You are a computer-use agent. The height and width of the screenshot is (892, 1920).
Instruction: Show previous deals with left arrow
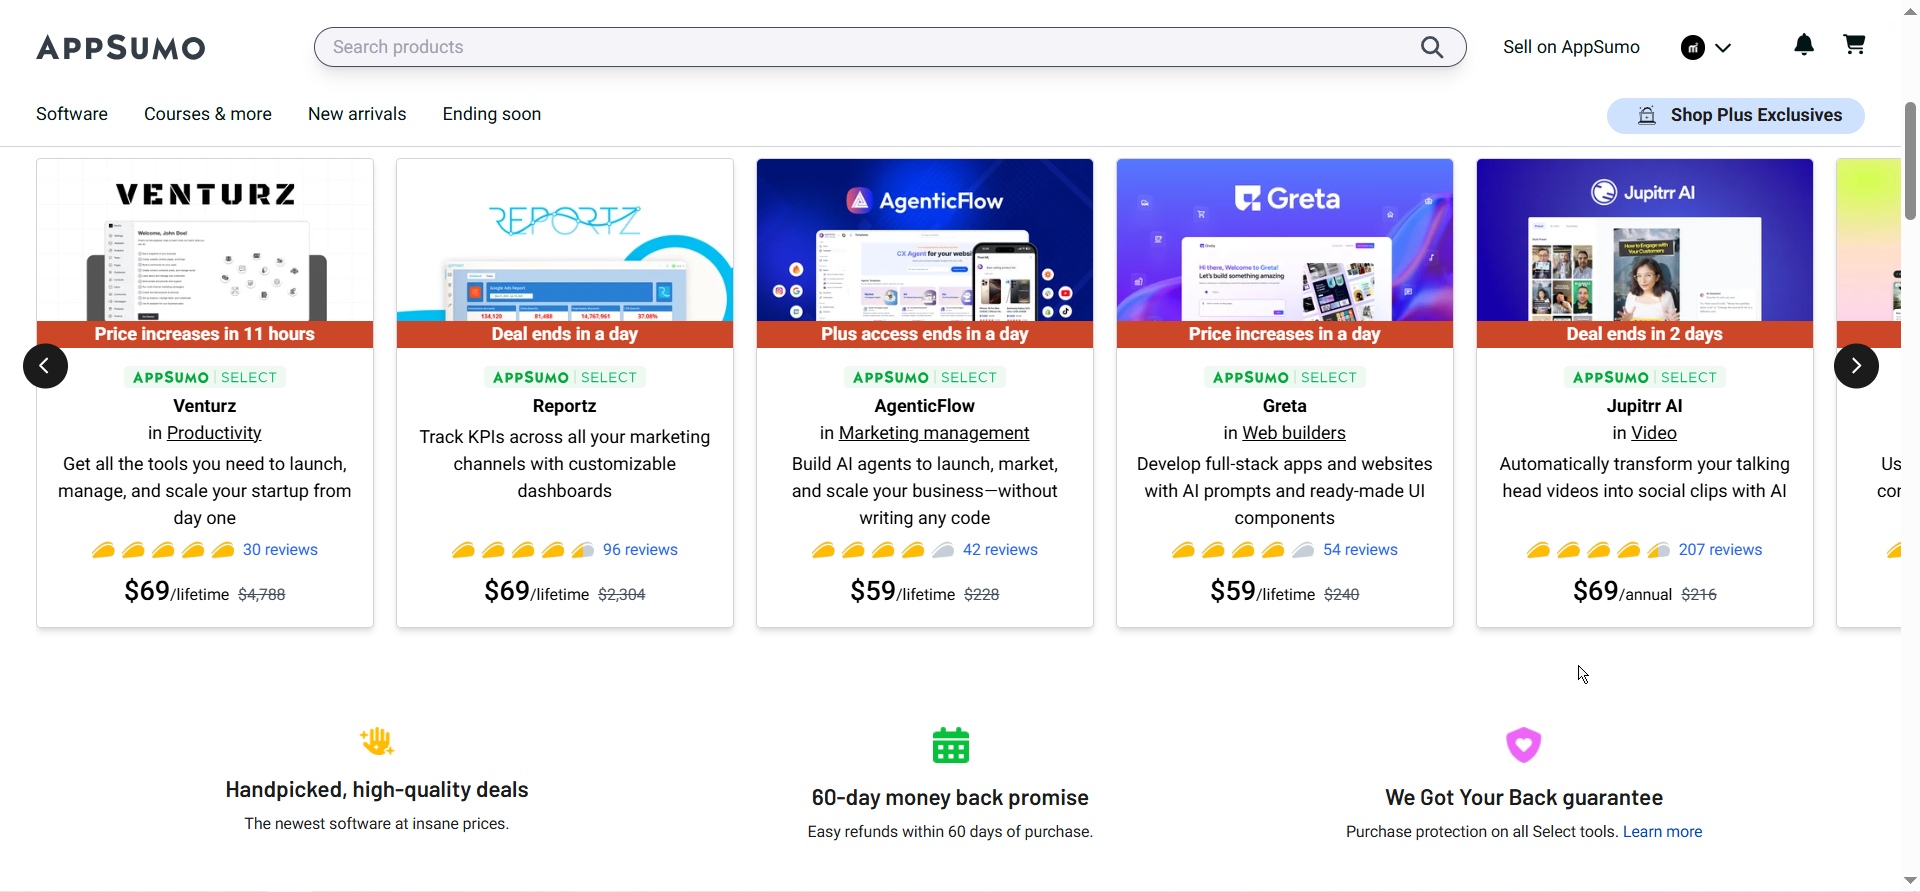coord(45,366)
